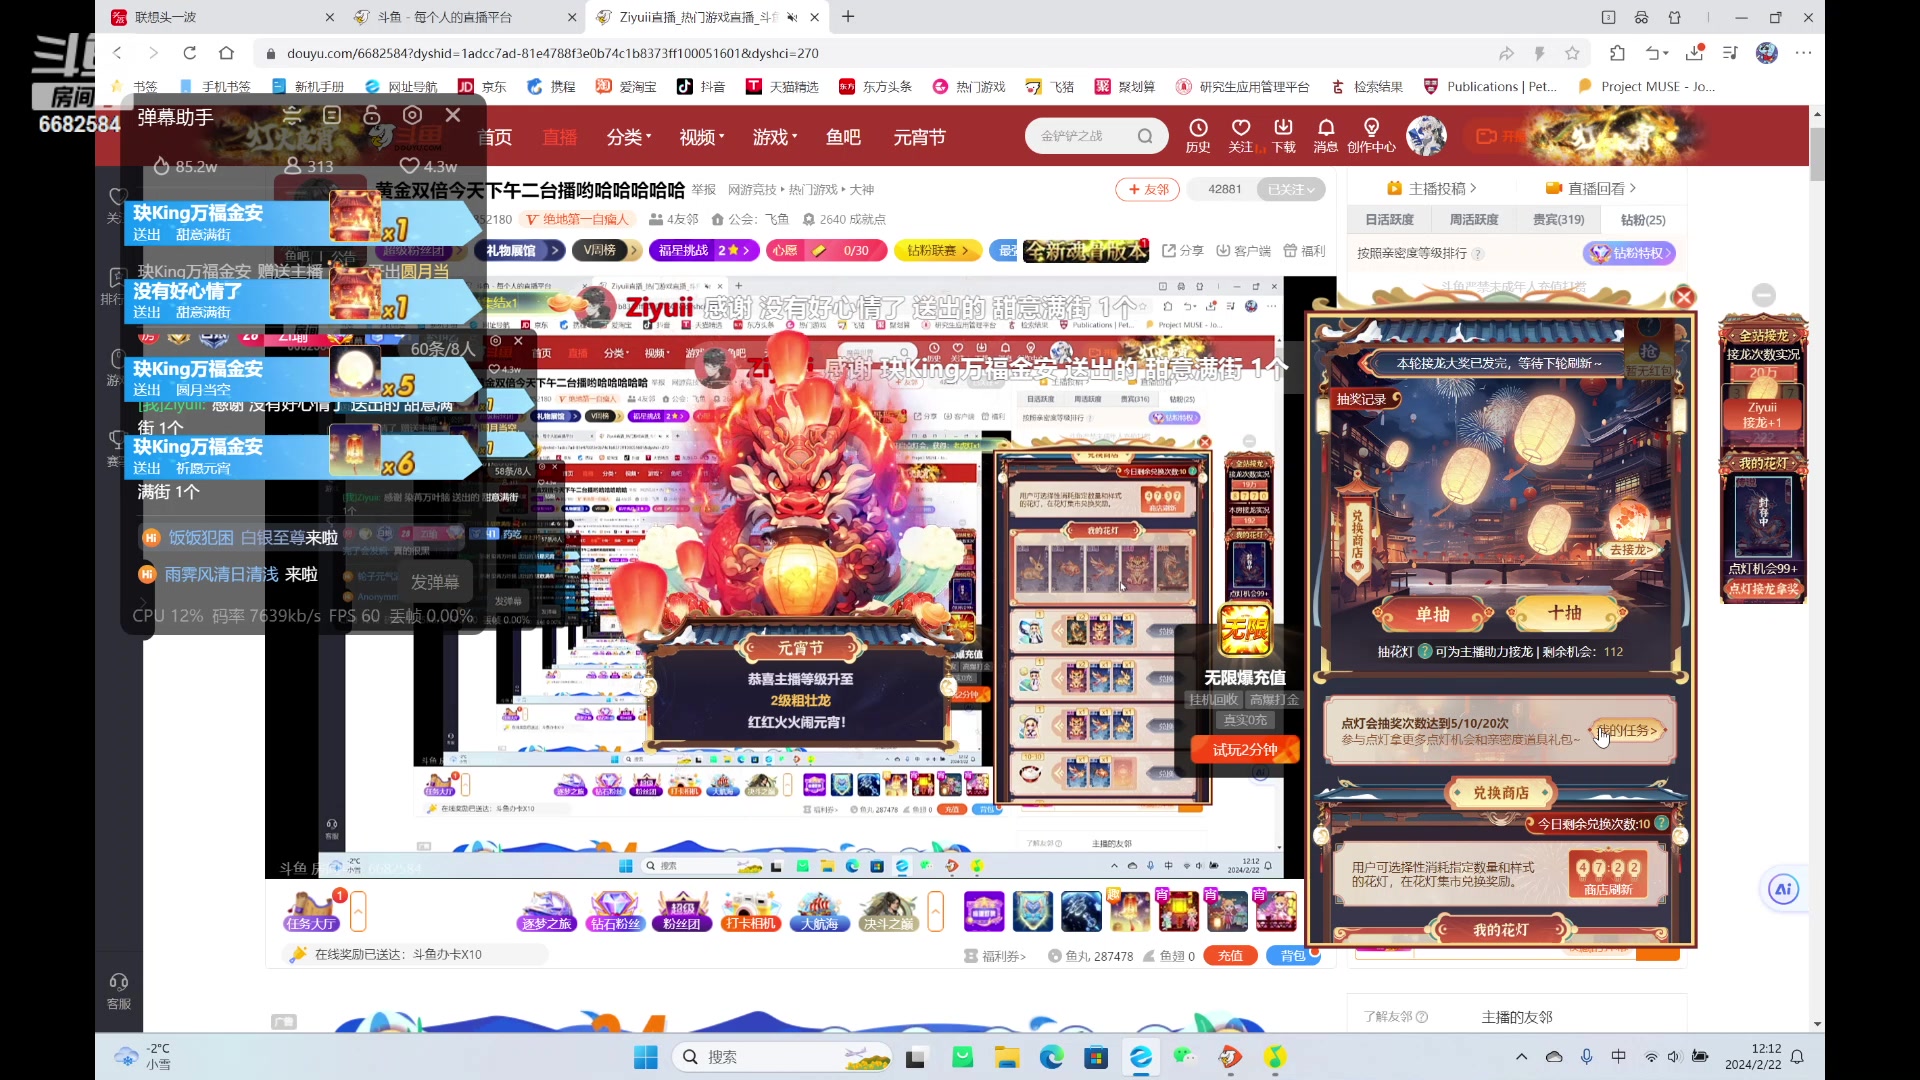Open 元宵节 navigation item
Screen dimensions: 1920x1080
tap(919, 137)
